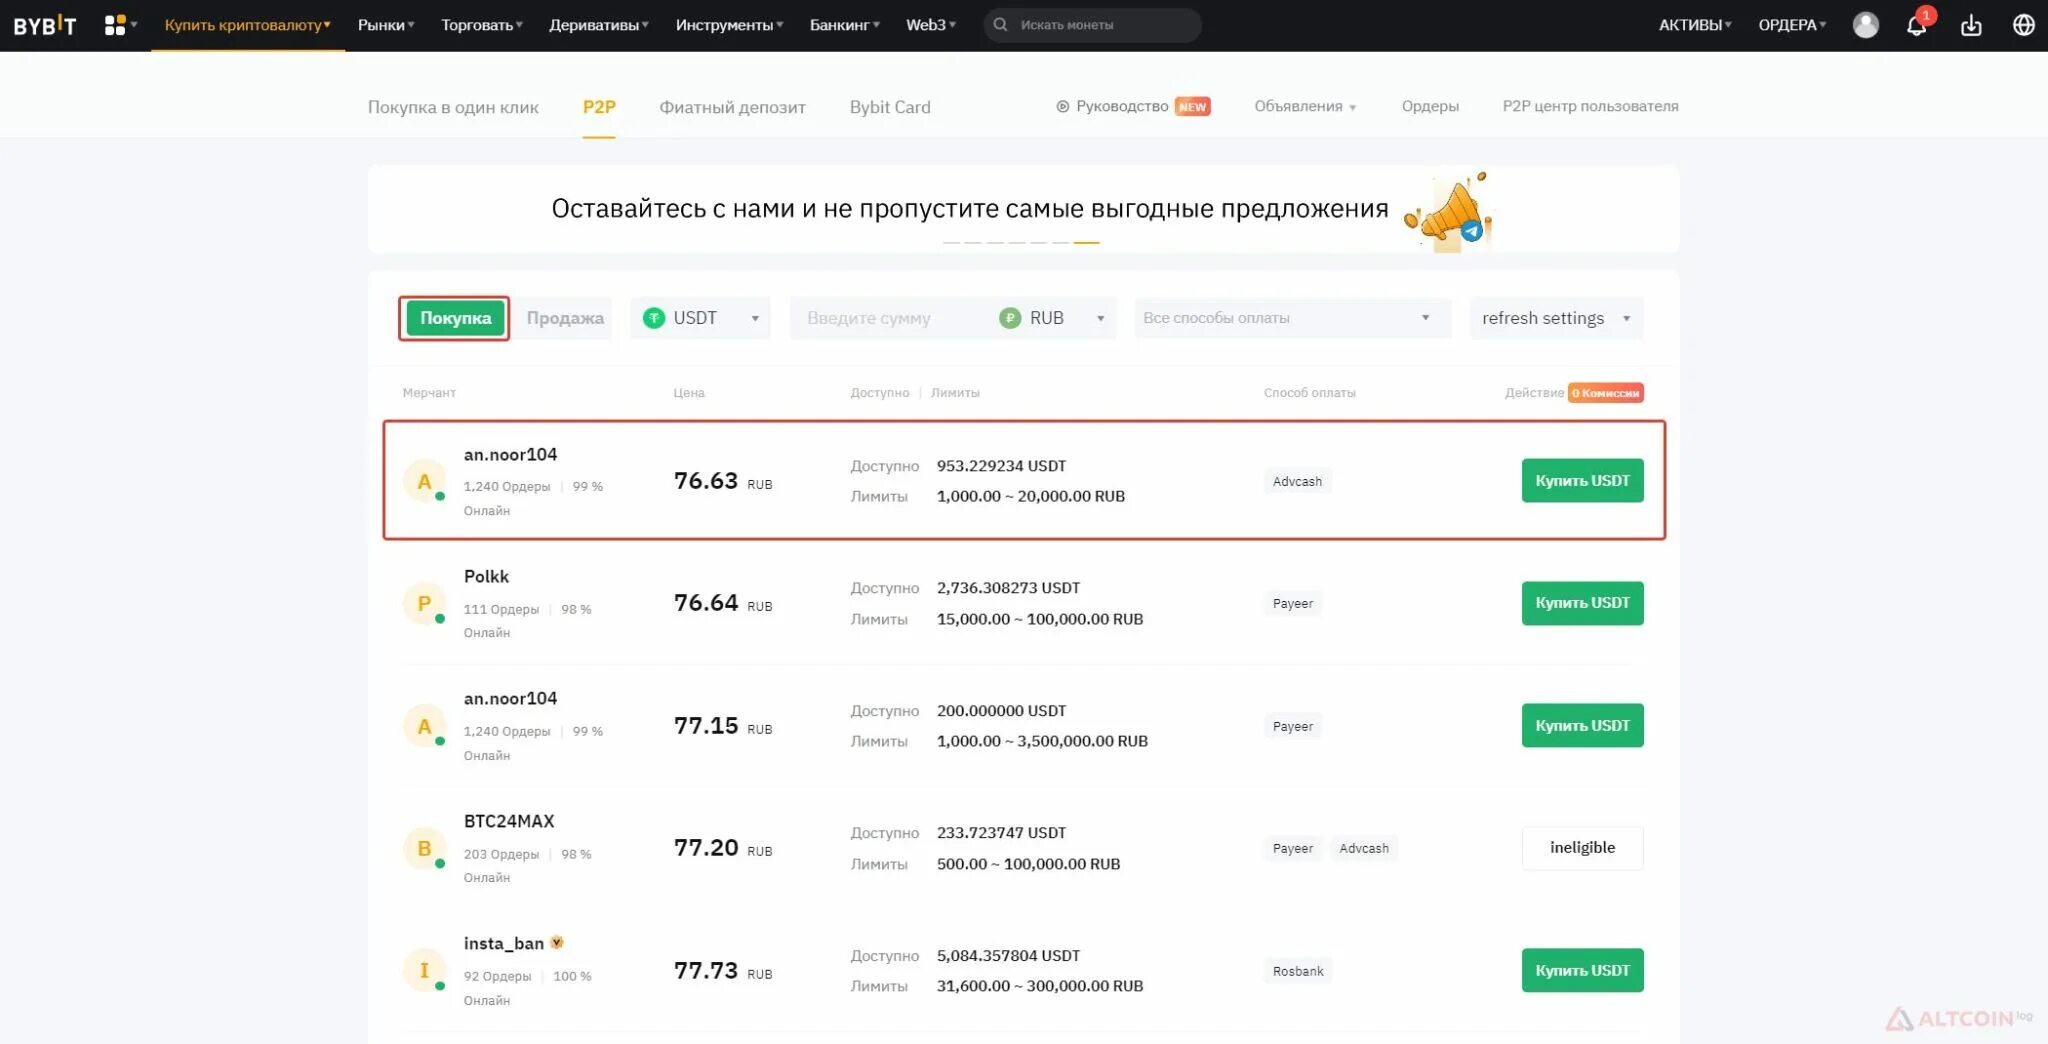The width and height of the screenshot is (2048, 1044).
Task: Select the active banner carousel indicator
Action: tap(1086, 243)
